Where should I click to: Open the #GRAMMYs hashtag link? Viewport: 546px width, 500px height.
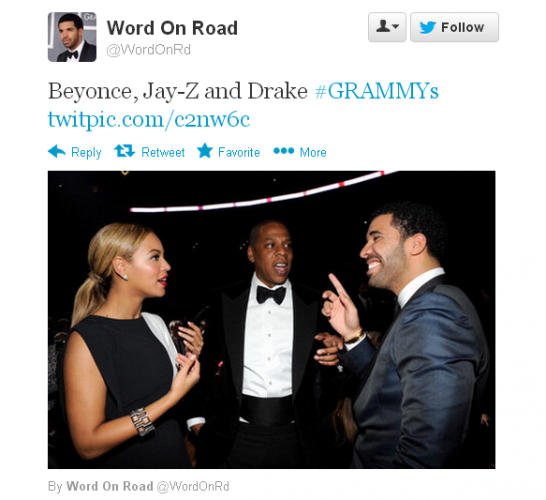376,91
